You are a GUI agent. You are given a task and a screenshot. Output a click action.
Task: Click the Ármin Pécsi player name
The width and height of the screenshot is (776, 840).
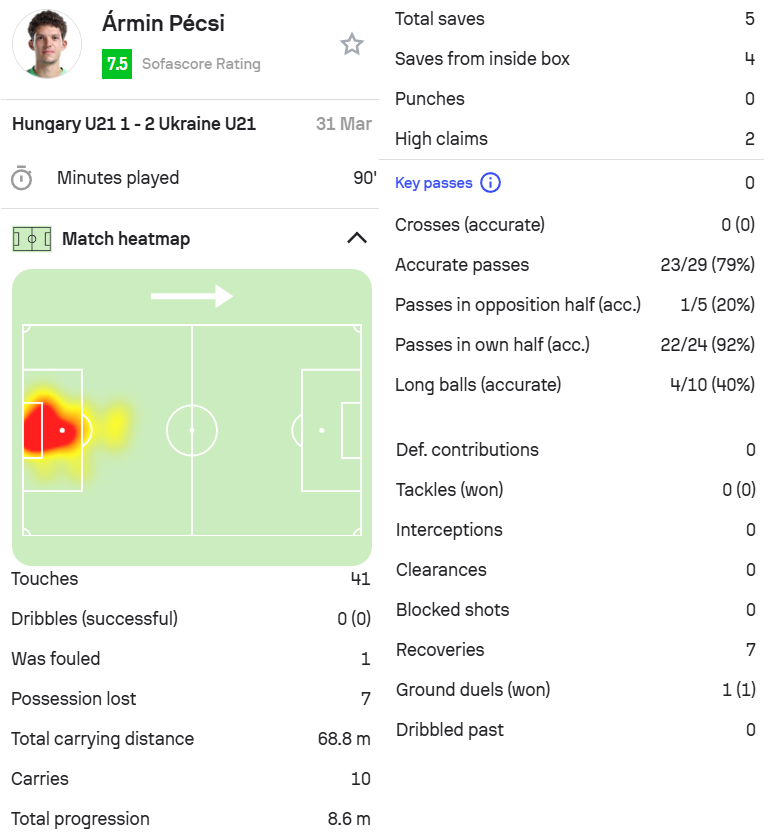[164, 23]
